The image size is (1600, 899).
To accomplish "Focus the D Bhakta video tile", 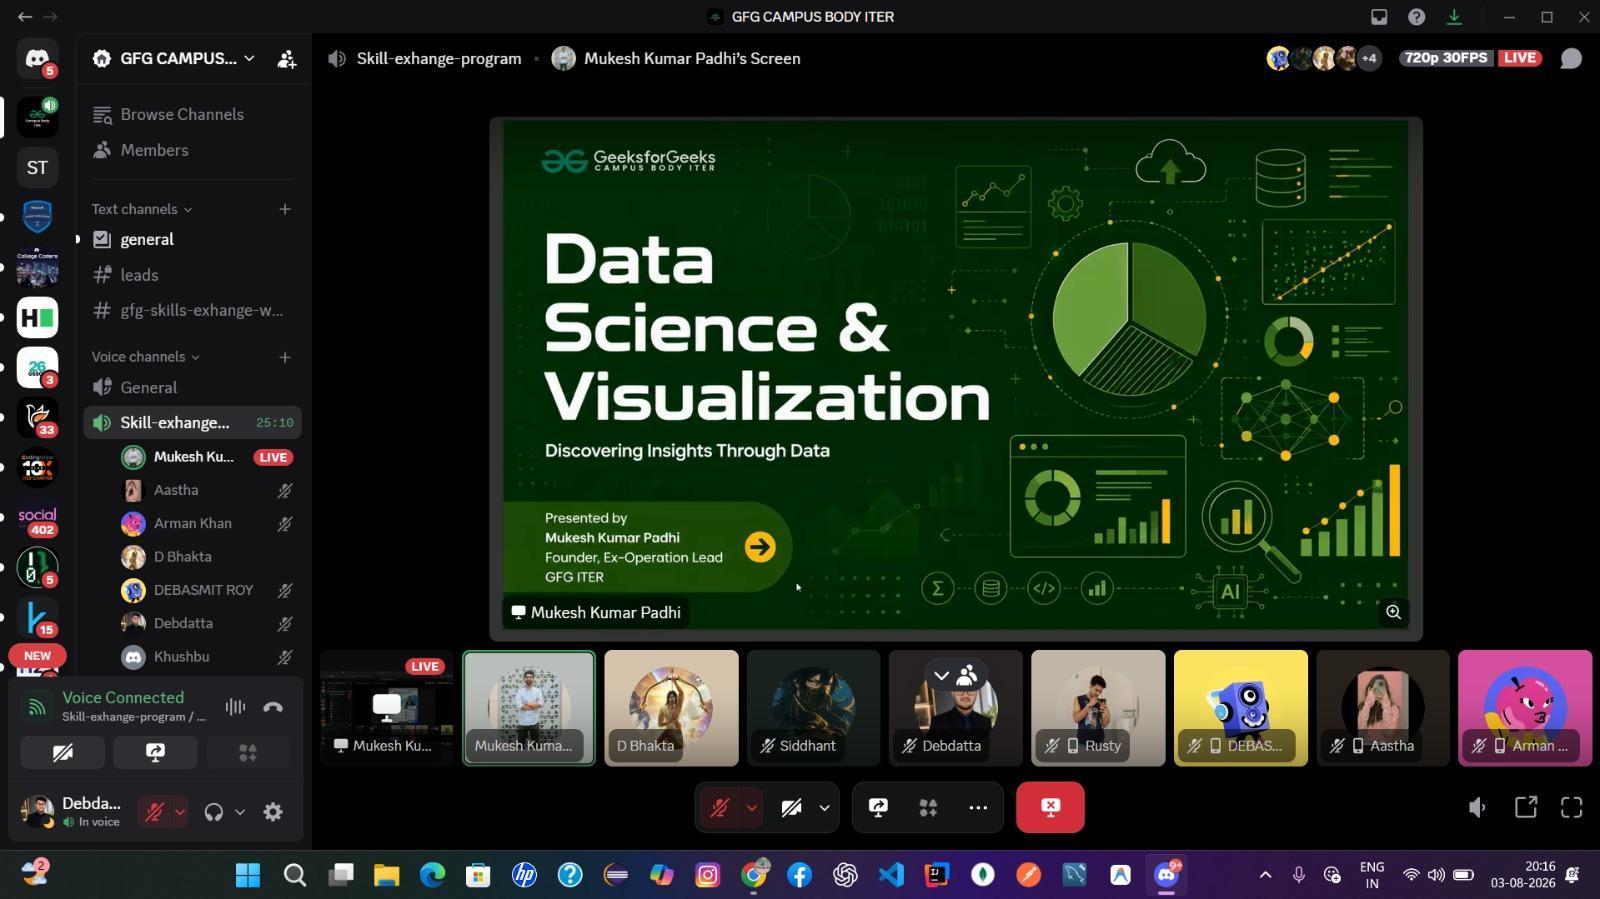I will point(671,708).
